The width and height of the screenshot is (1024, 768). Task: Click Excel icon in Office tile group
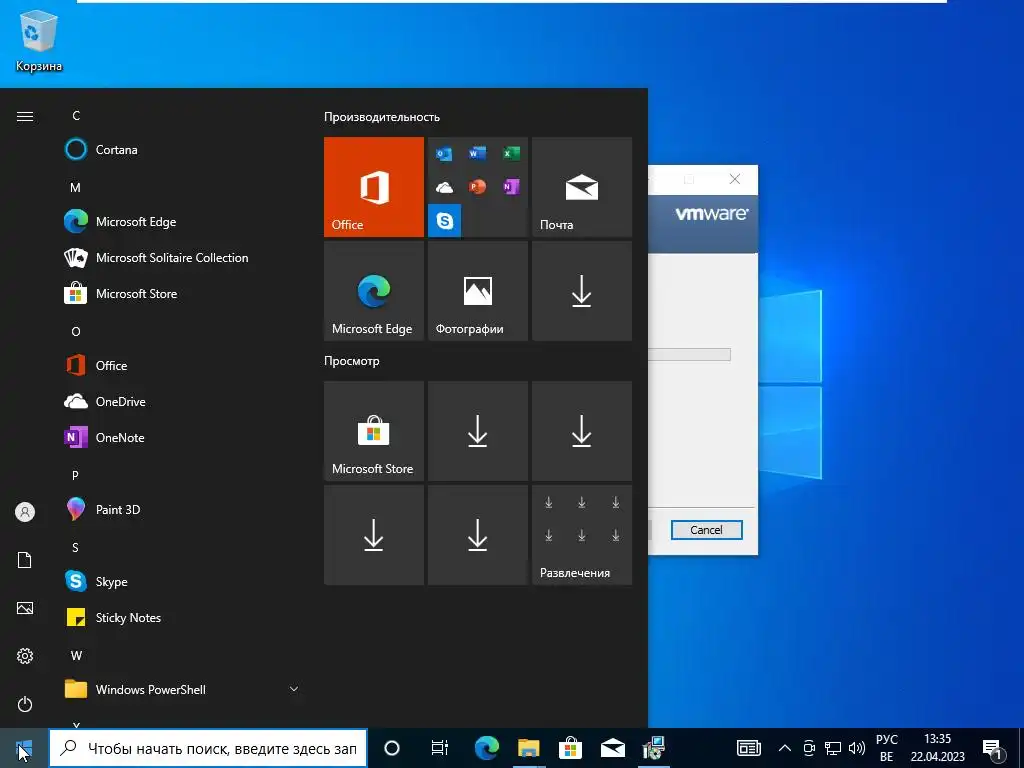(511, 153)
